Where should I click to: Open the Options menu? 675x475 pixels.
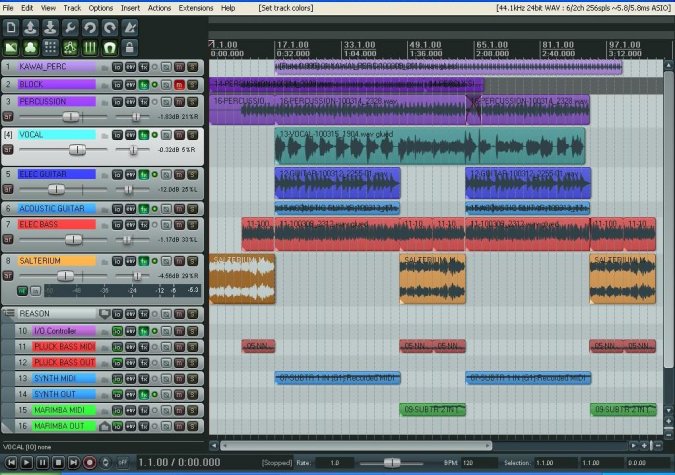[x=100, y=8]
